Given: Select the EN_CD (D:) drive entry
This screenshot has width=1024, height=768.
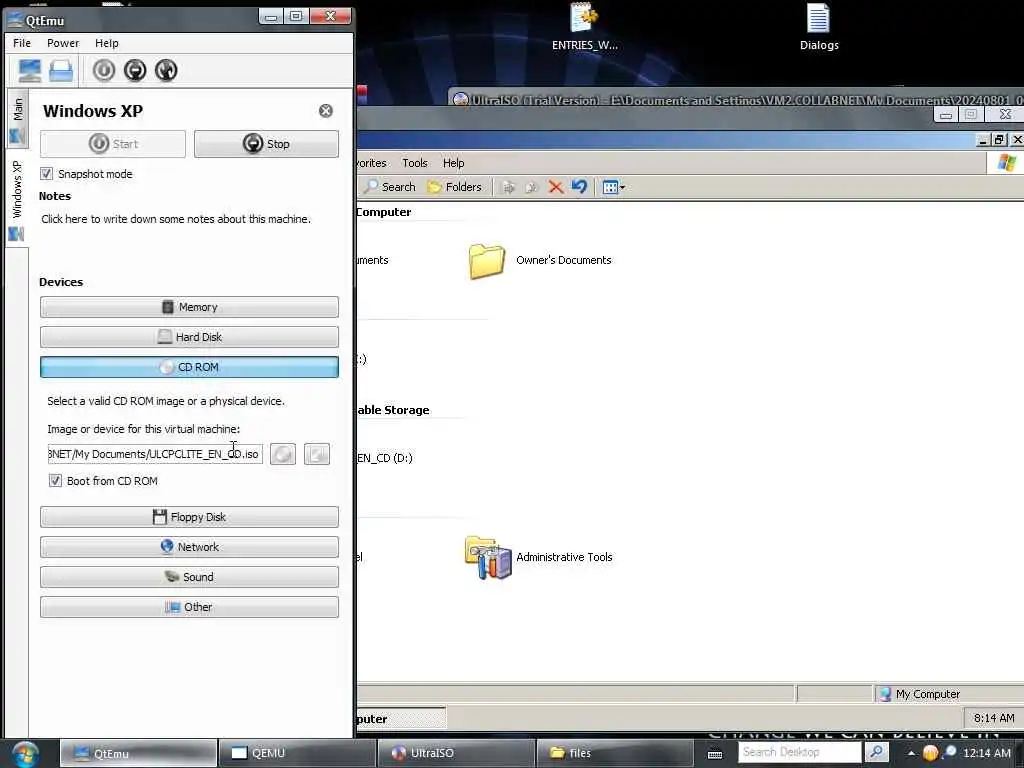Looking at the screenshot, I should tap(385, 458).
